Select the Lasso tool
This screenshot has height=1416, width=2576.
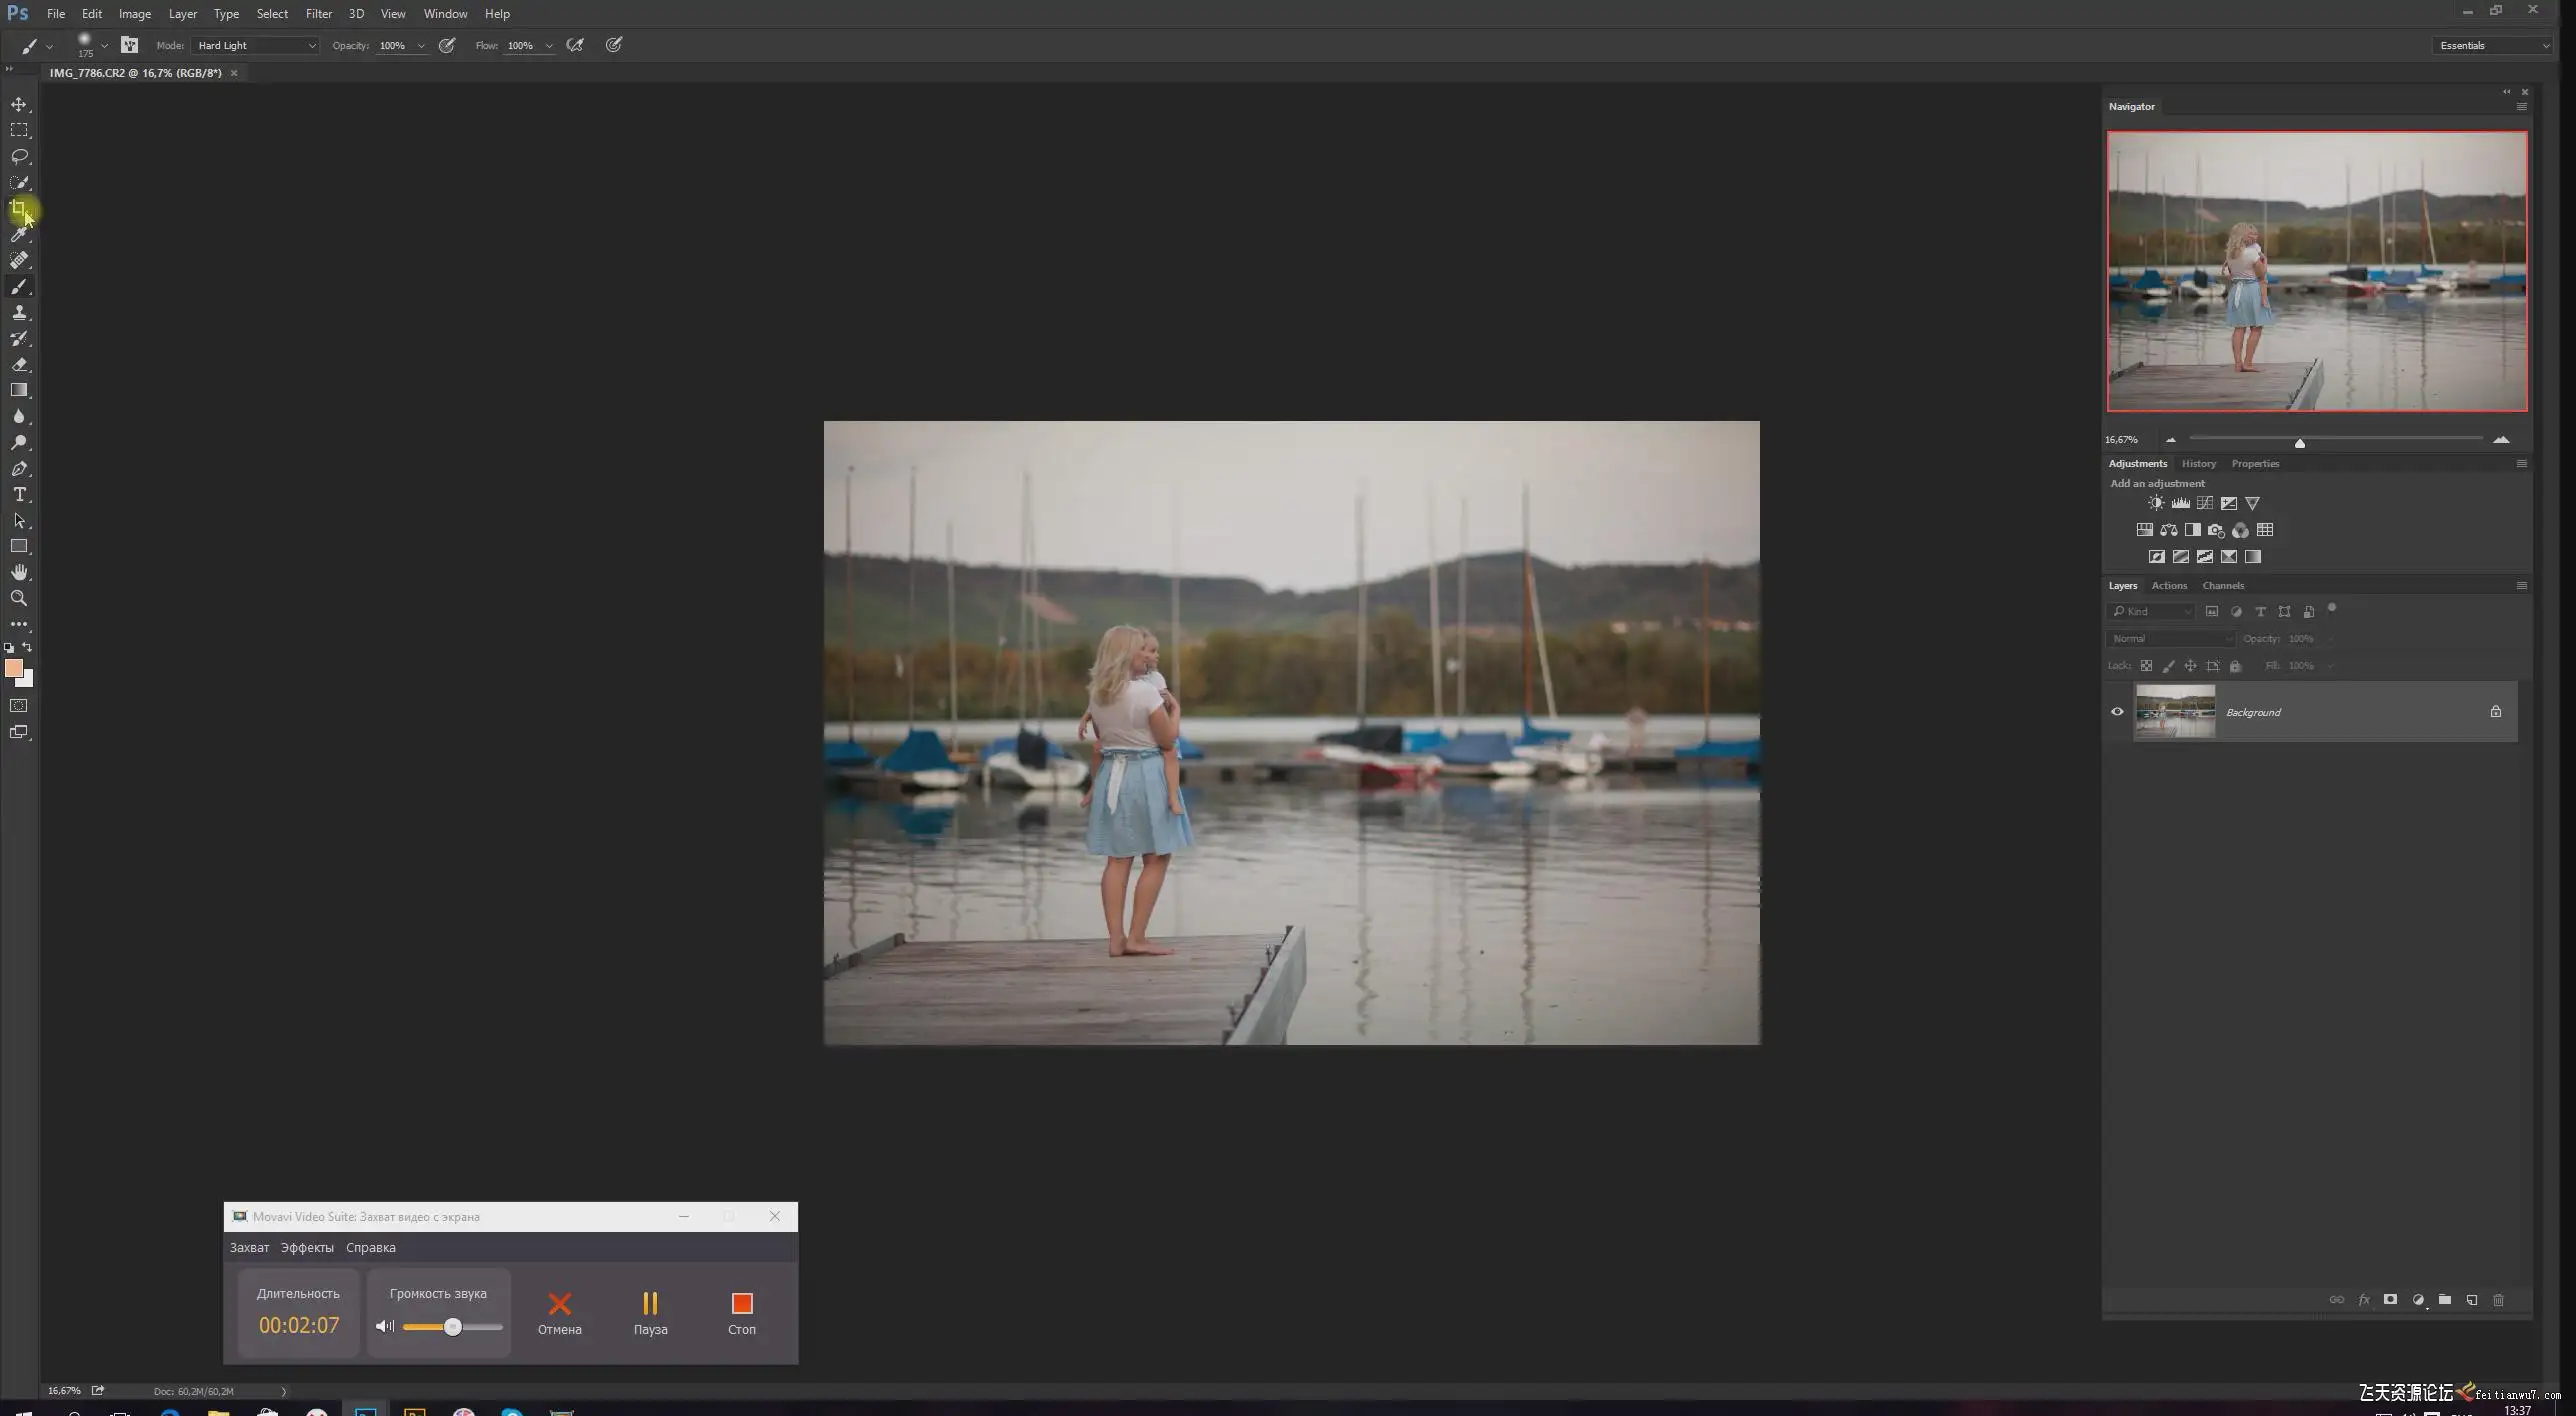(x=19, y=156)
